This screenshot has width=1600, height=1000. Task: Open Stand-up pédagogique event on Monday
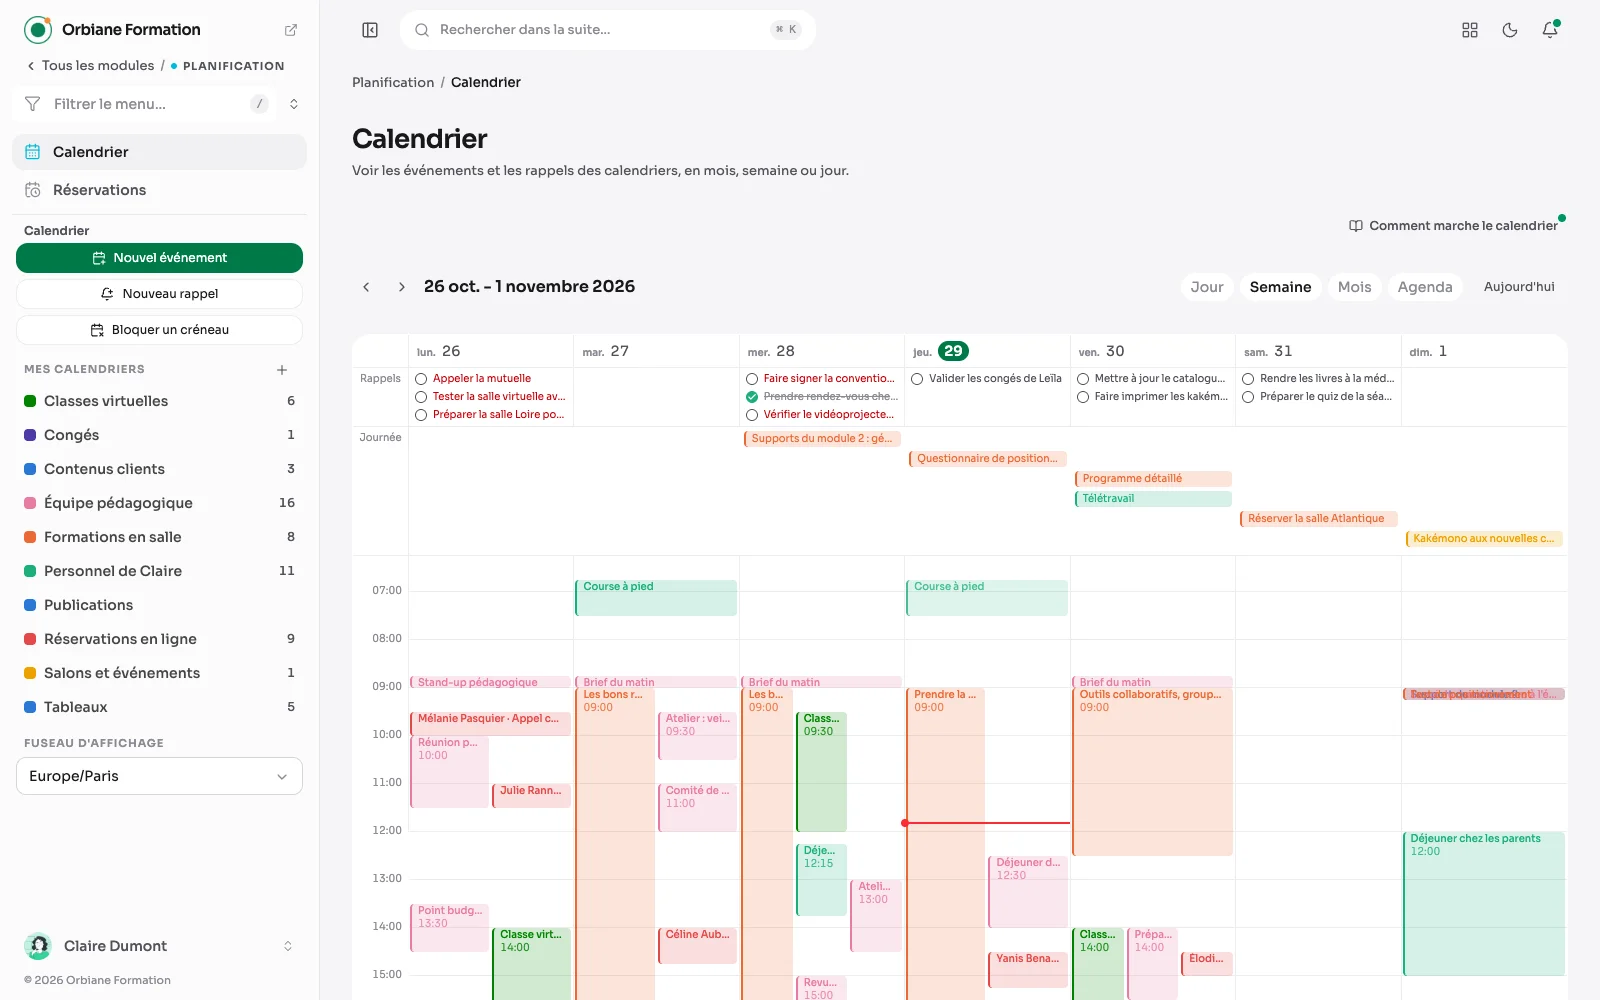[x=490, y=683]
